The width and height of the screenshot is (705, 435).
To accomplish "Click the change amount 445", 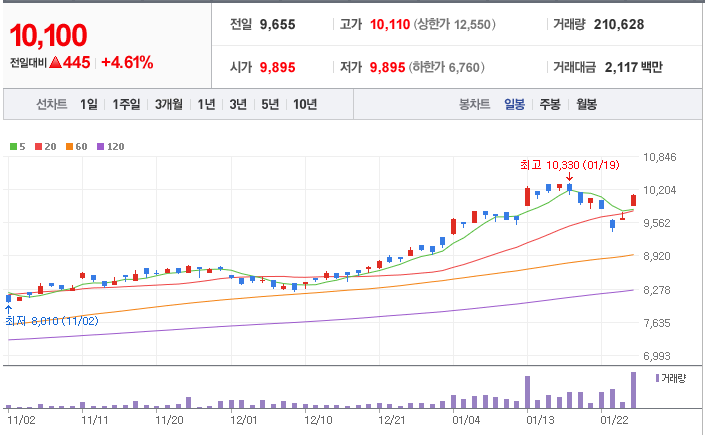I will point(76,63).
